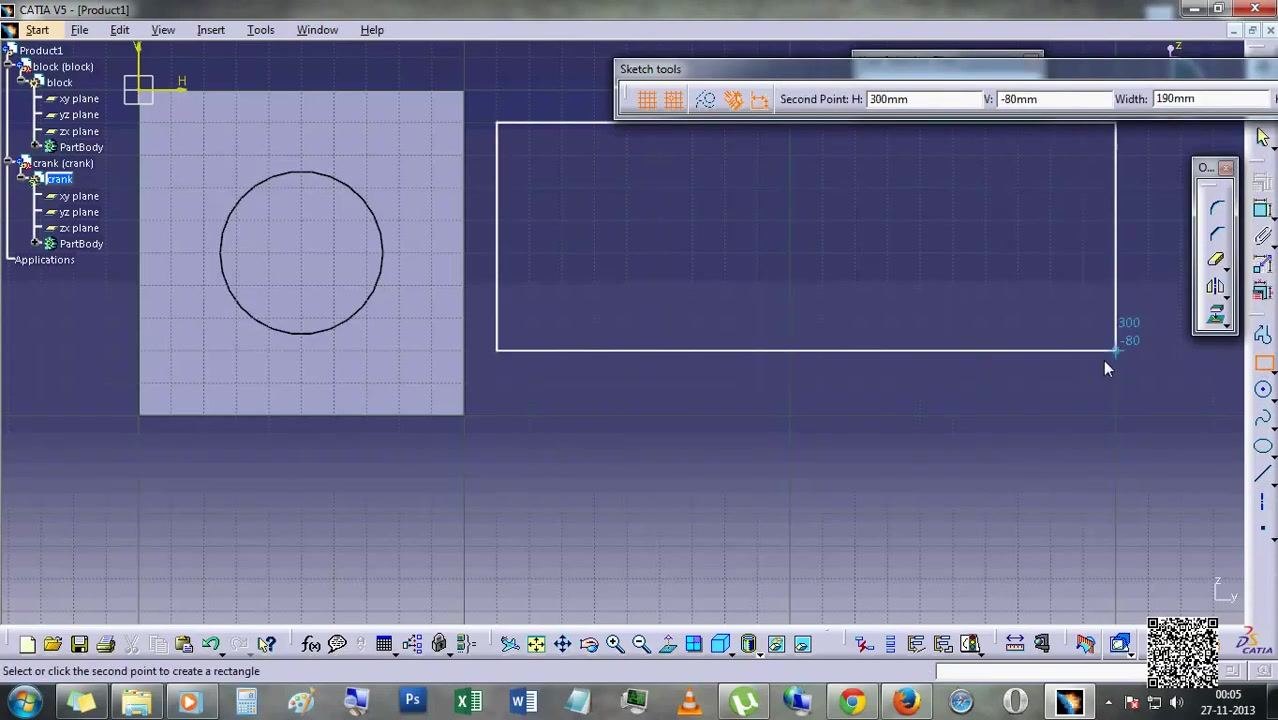Image resolution: width=1278 pixels, height=720 pixels.
Task: Toggle Snap to Point in Sketch tools
Action: 674,99
